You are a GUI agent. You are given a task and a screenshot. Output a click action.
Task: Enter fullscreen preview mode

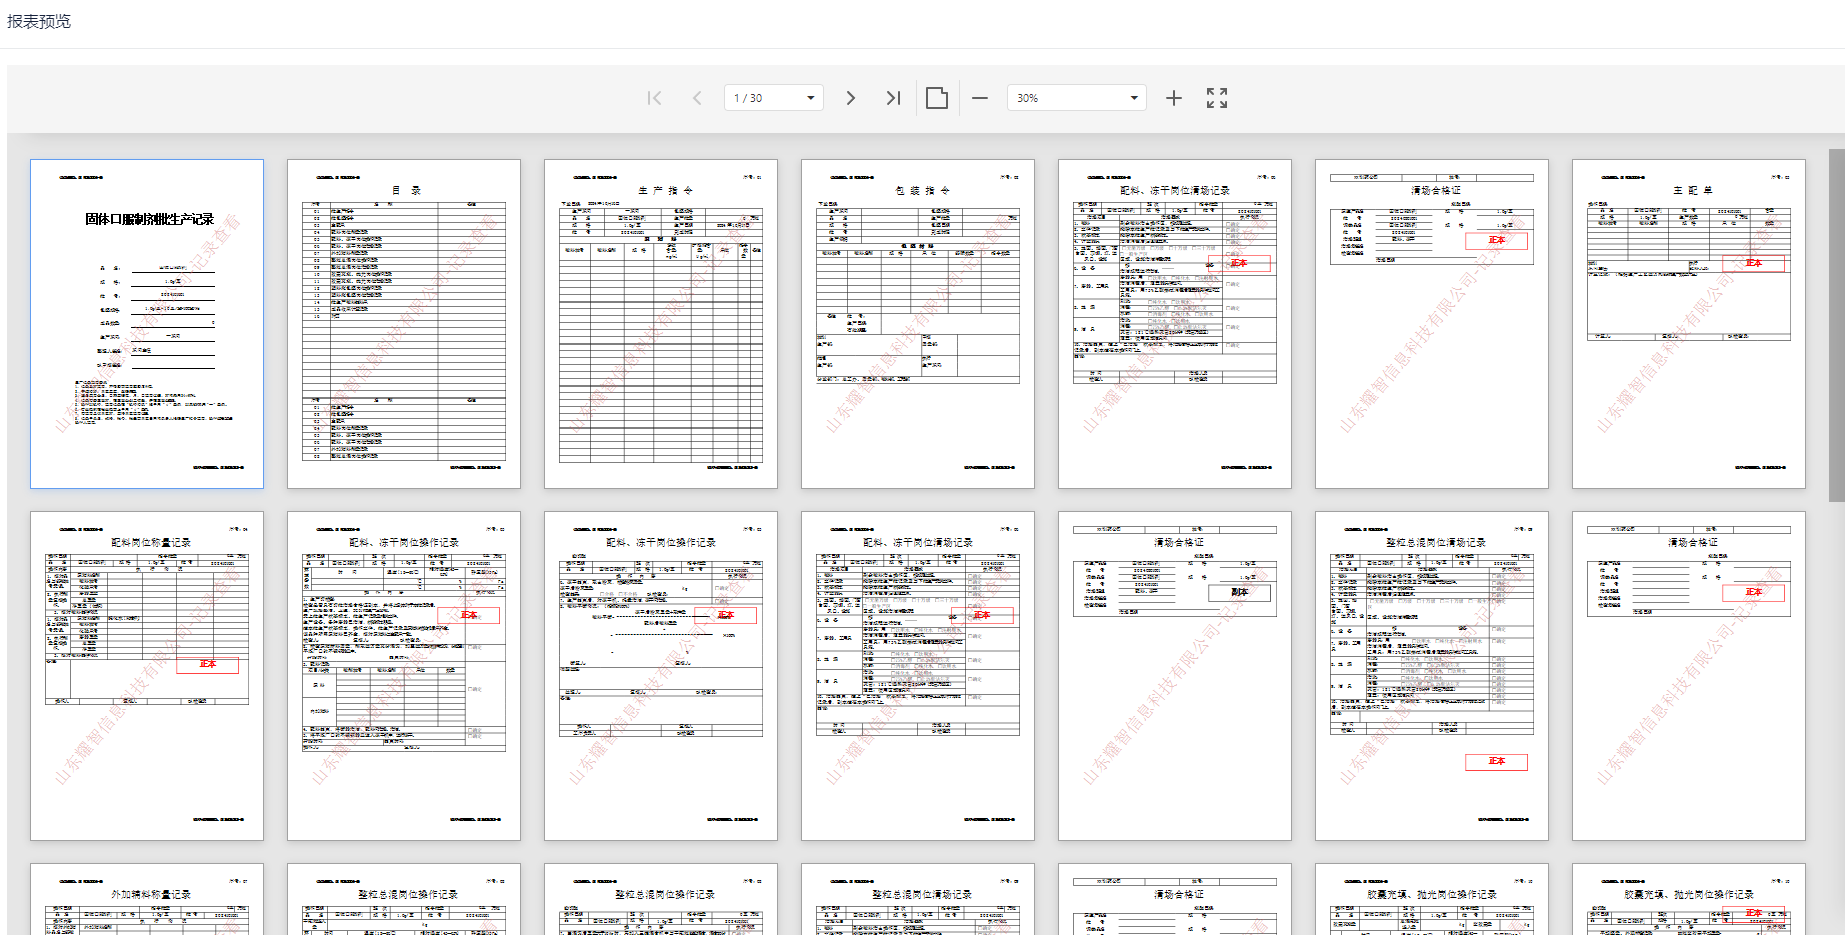(1217, 98)
